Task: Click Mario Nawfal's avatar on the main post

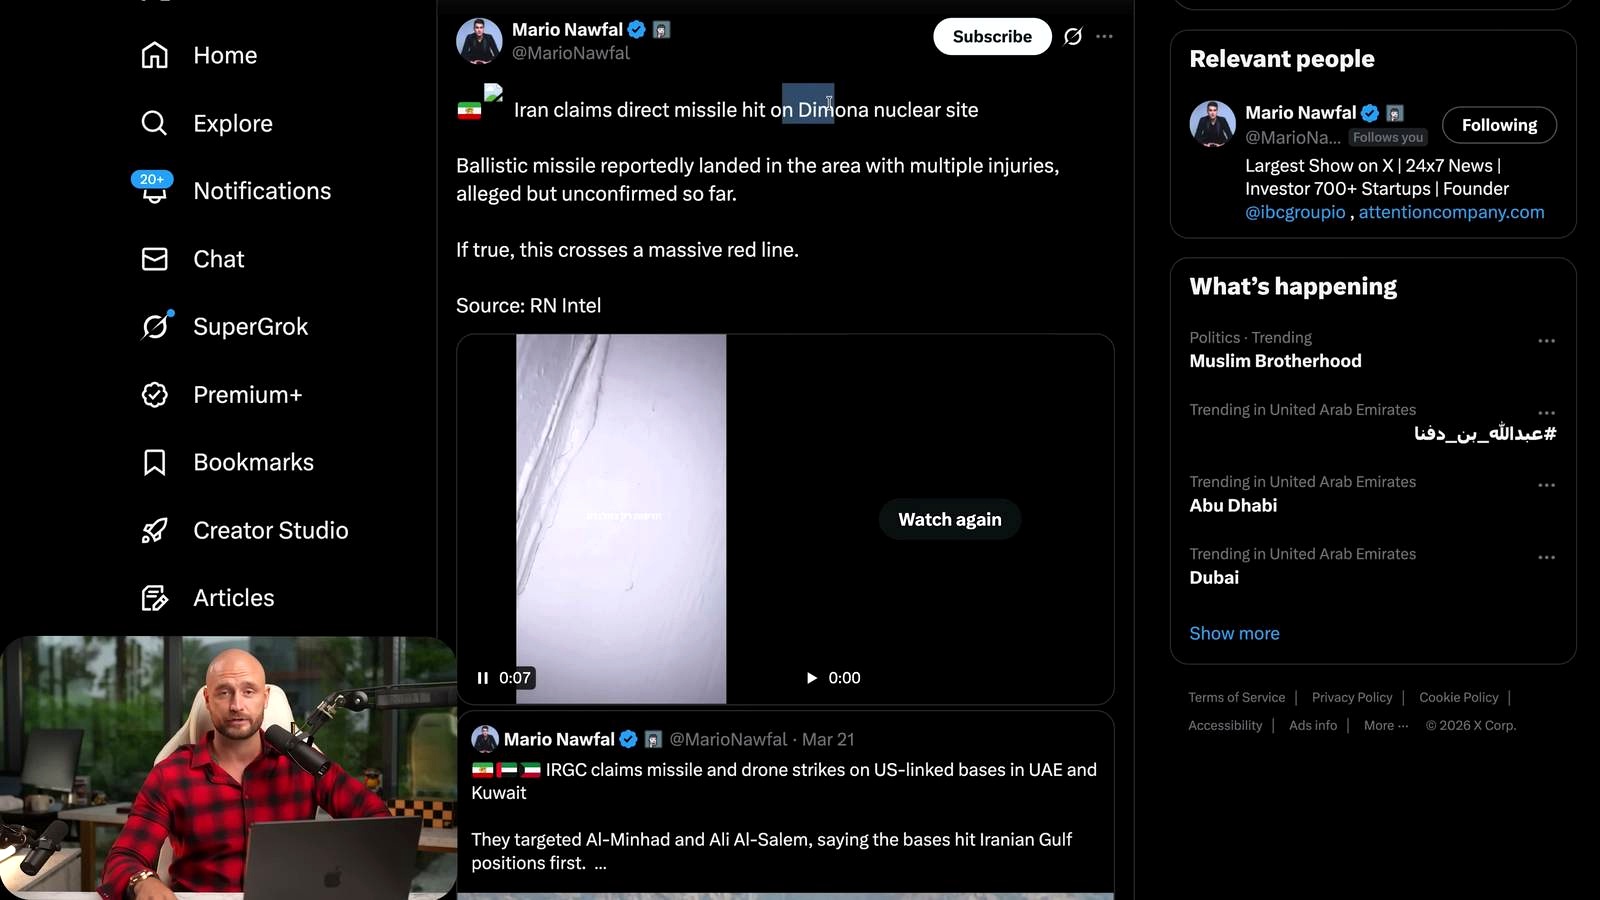Action: click(479, 41)
